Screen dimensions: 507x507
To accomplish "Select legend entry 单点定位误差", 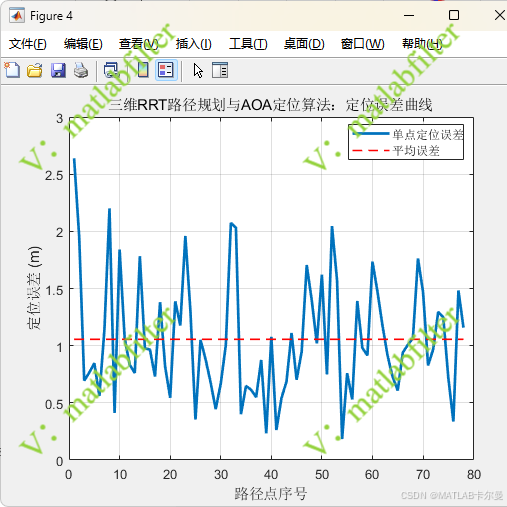I will [x=428, y=135].
